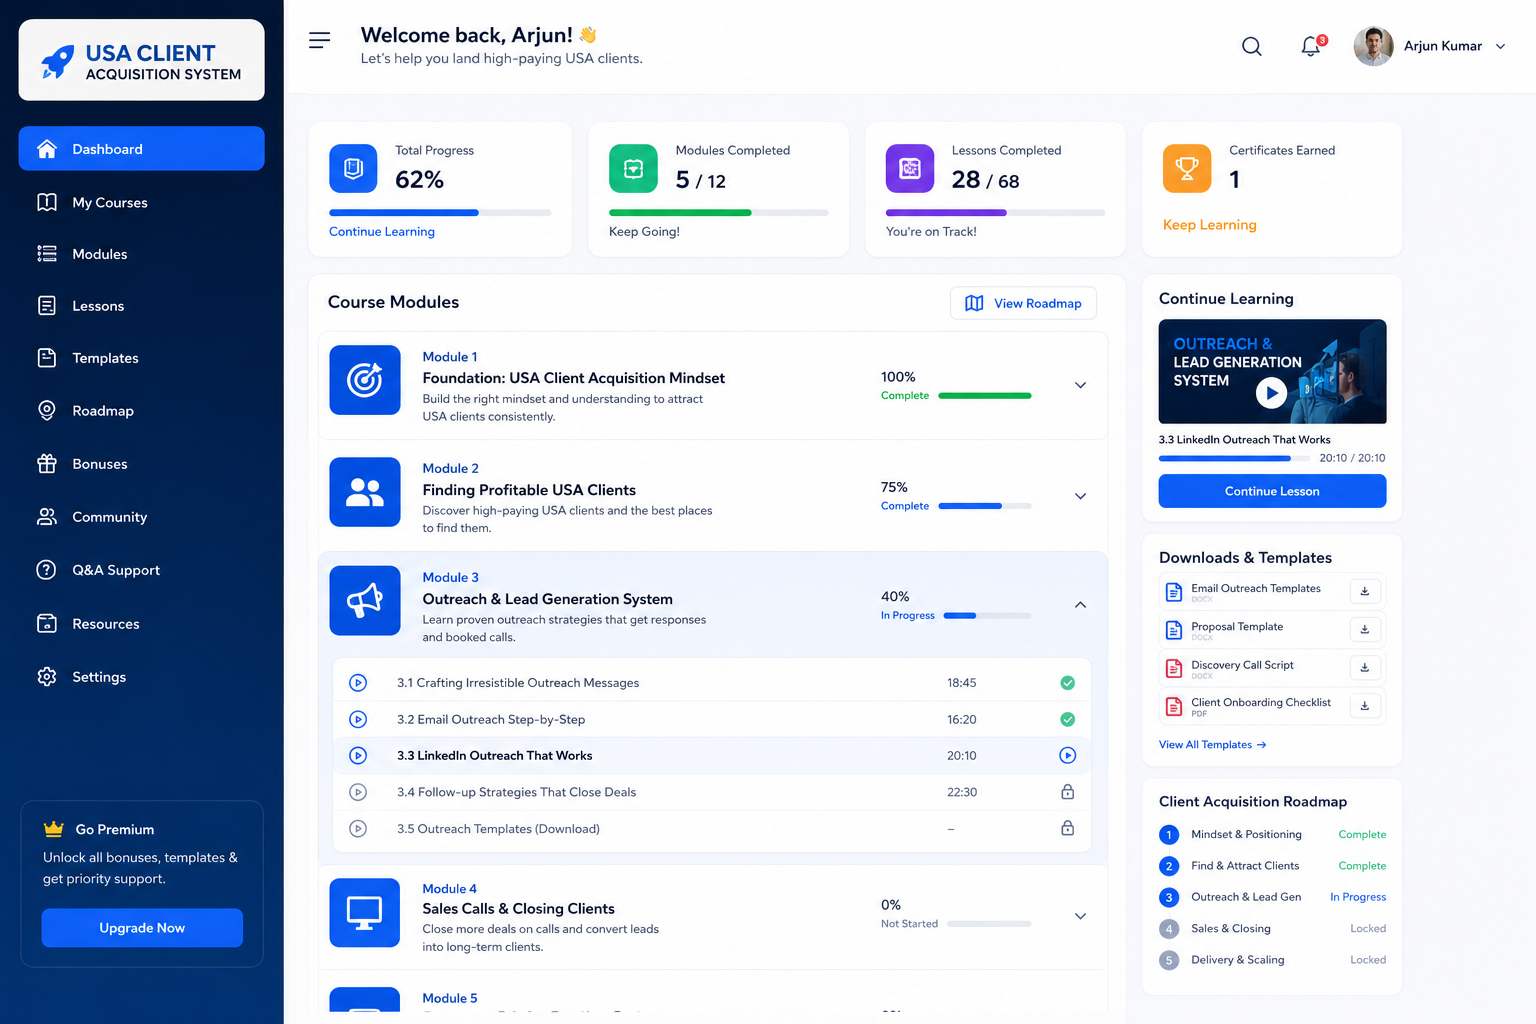The width and height of the screenshot is (1536, 1024).
Task: Select roadmap step 5 Delivery & Scaling
Action: point(1272,960)
